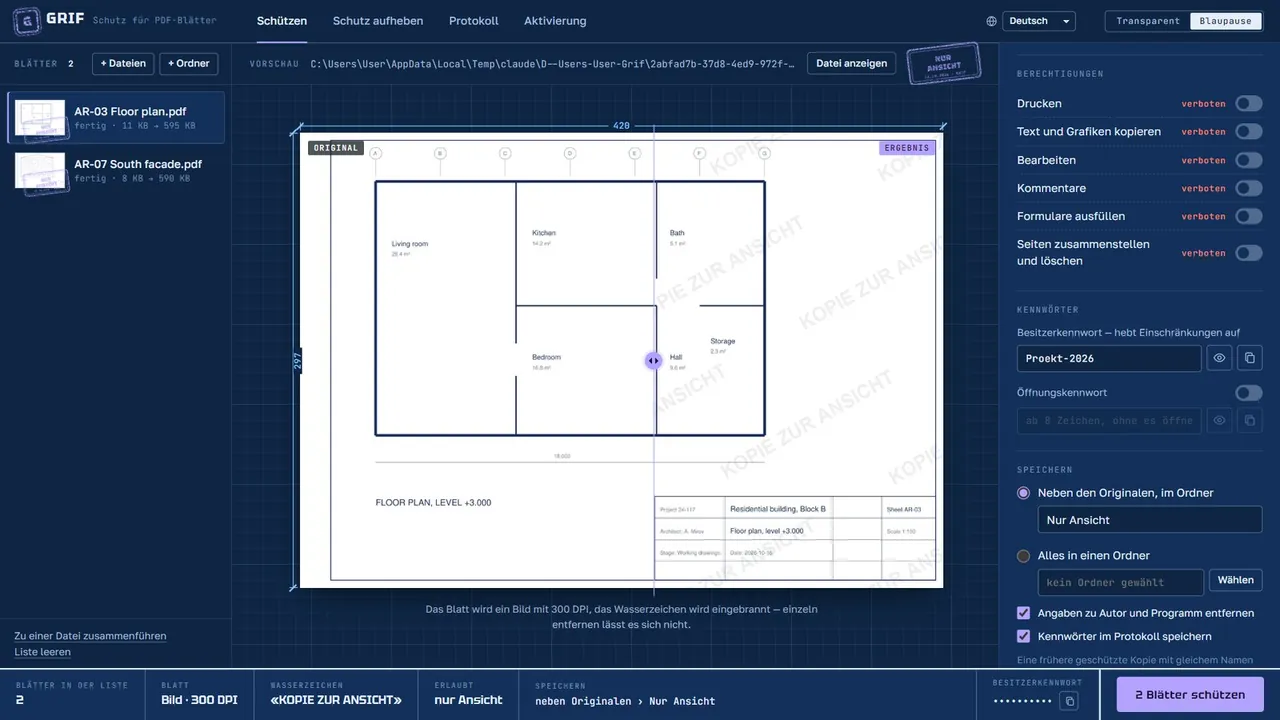1280x720 pixels.
Task: Click the owner password field Proekt-2026
Action: pos(1109,358)
